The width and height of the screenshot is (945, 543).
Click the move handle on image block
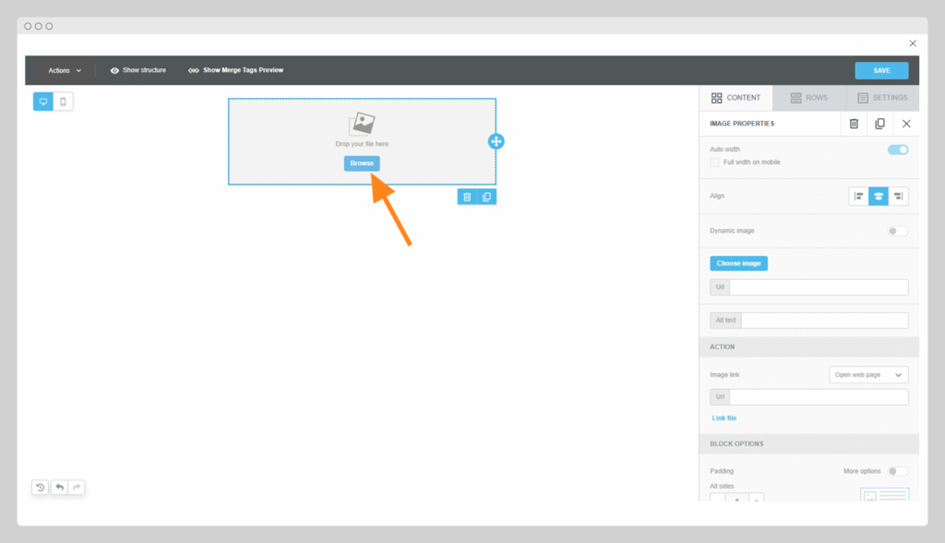pos(496,141)
